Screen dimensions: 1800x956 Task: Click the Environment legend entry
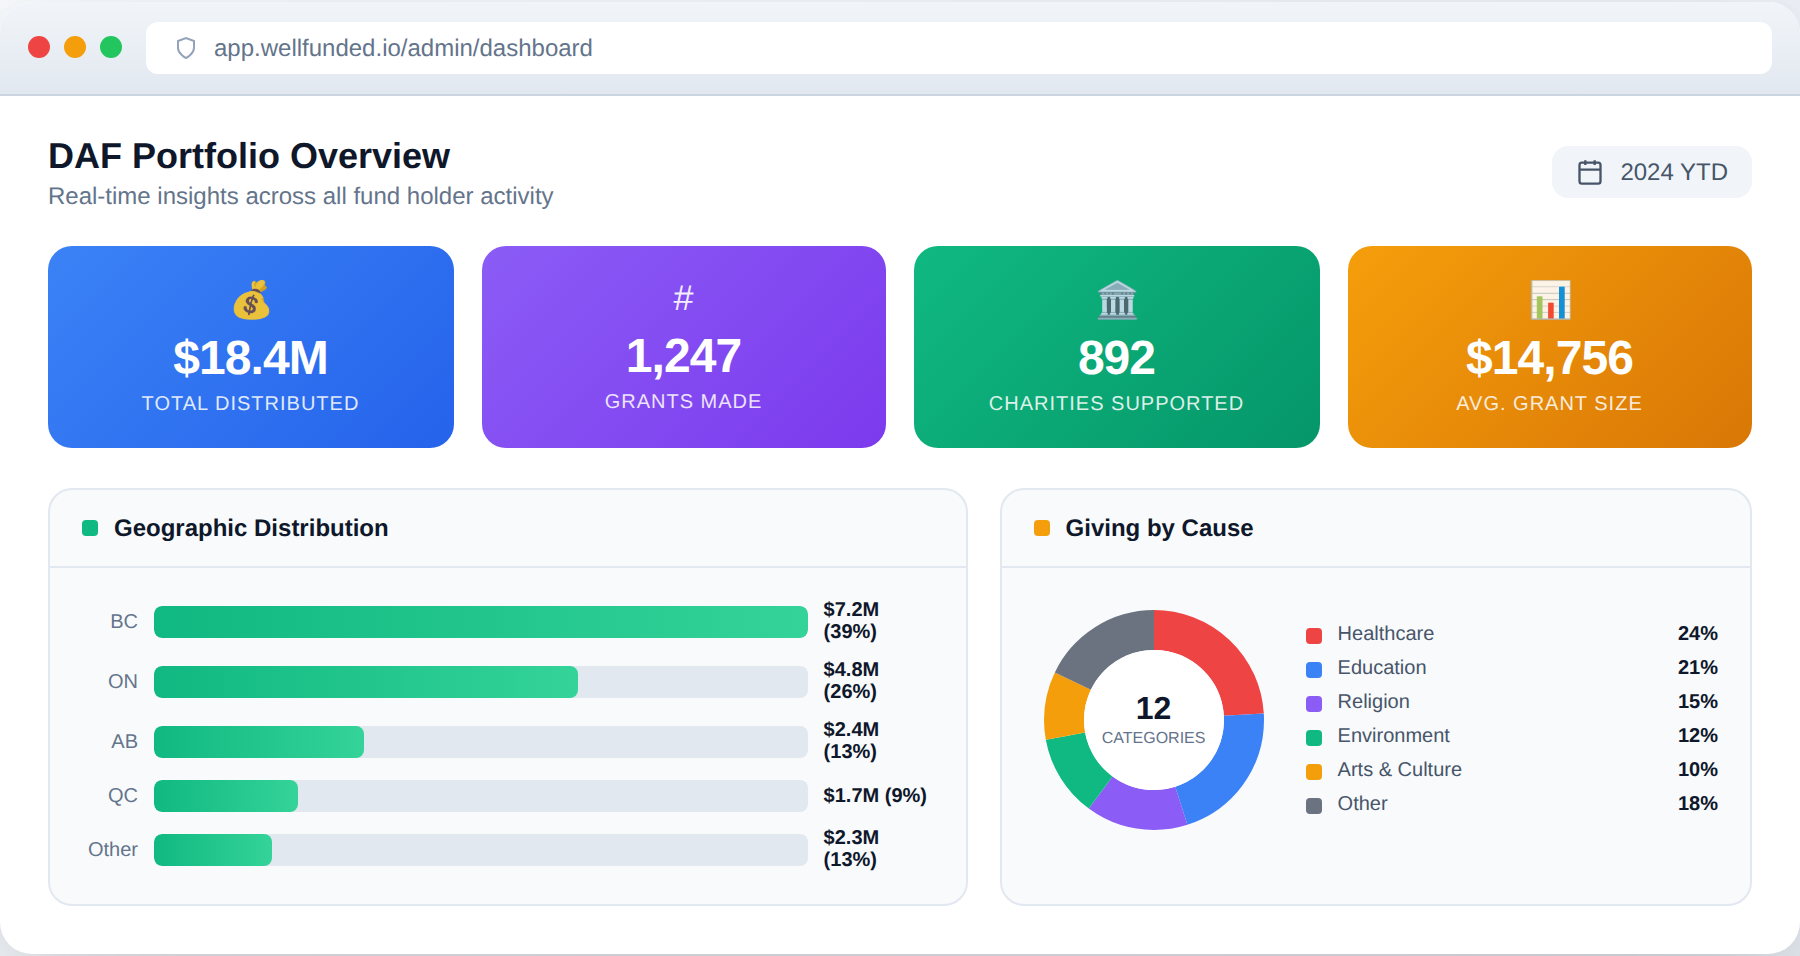[1392, 736]
